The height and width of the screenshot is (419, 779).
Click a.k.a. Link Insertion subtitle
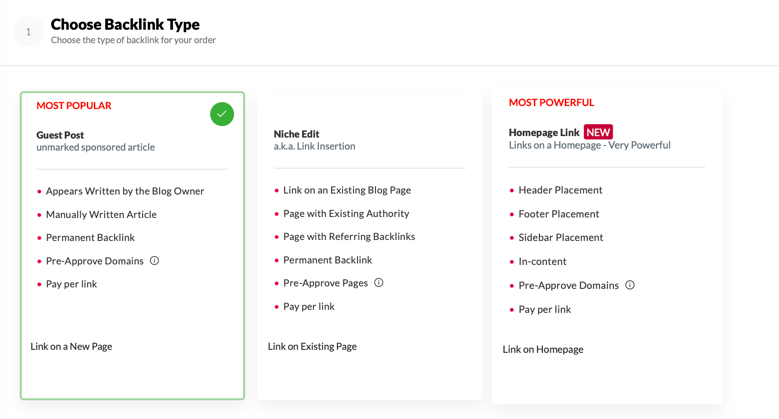314,146
